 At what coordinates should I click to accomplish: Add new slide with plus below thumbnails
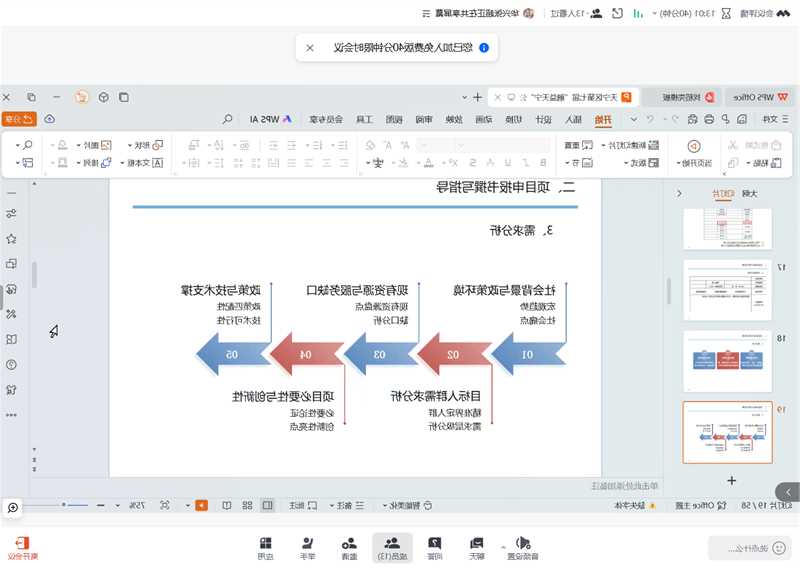click(x=732, y=480)
